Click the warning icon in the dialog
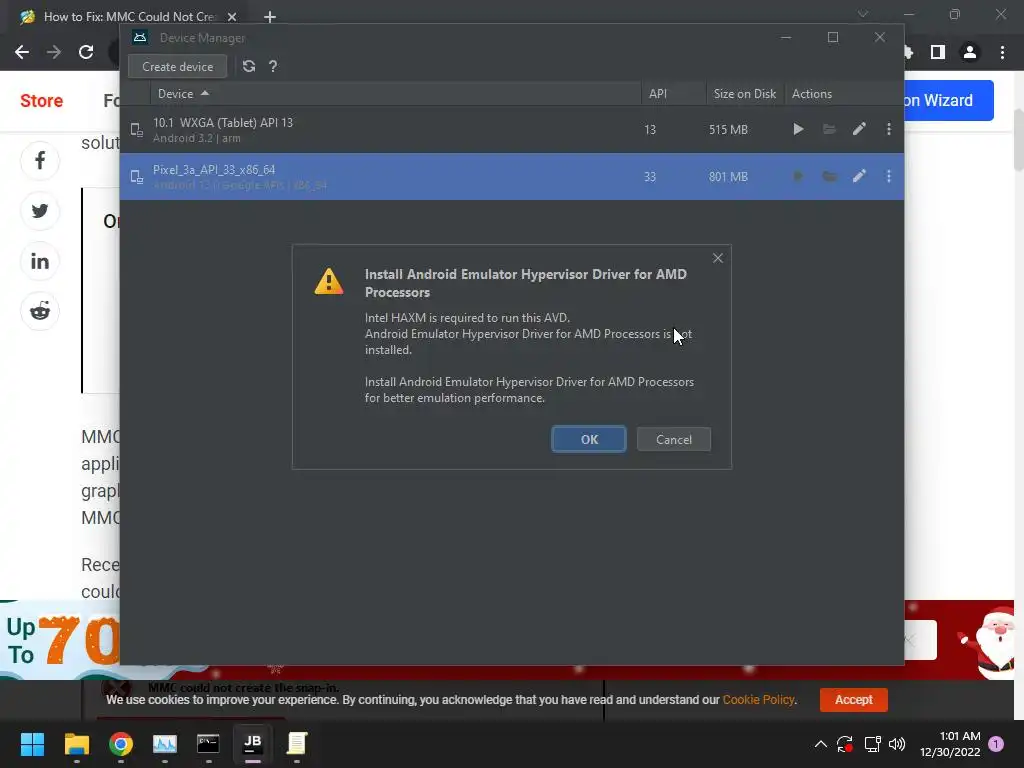Viewport: 1024px width, 768px height. pyautogui.click(x=328, y=281)
